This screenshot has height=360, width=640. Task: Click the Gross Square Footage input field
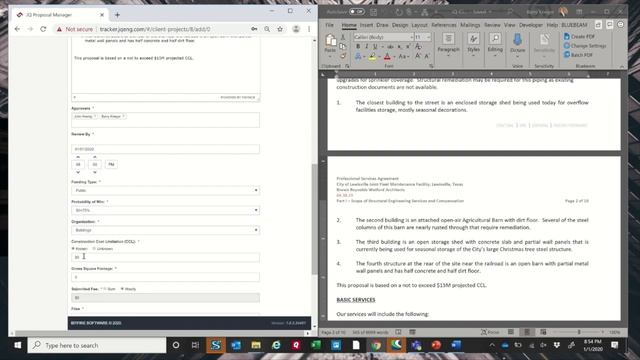pos(165,277)
